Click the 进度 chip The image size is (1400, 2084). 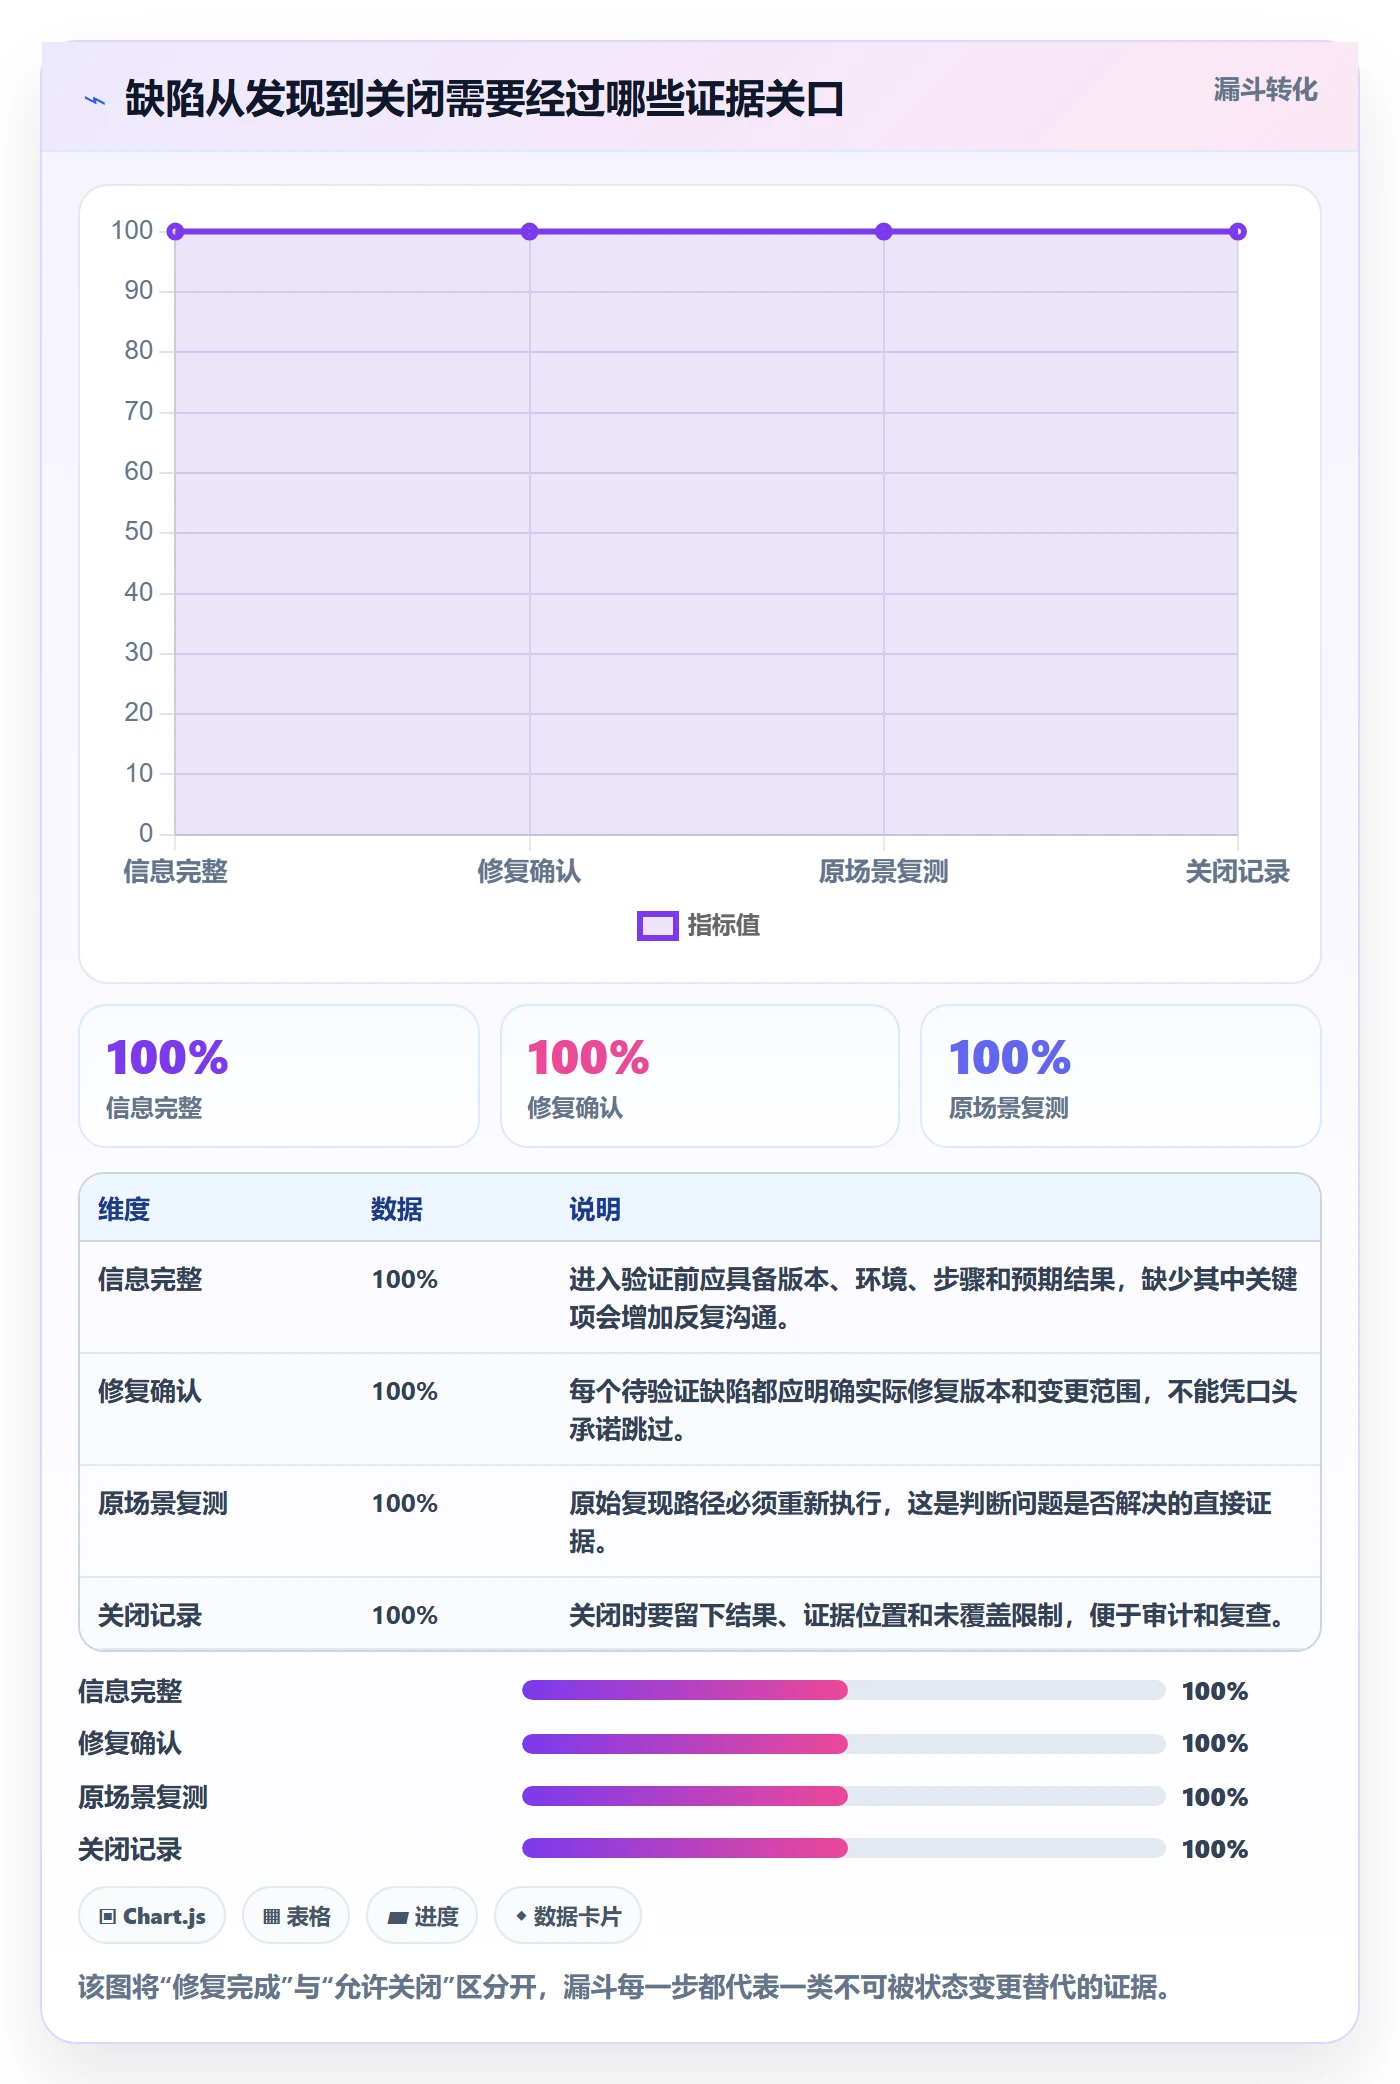pyautogui.click(x=422, y=1917)
